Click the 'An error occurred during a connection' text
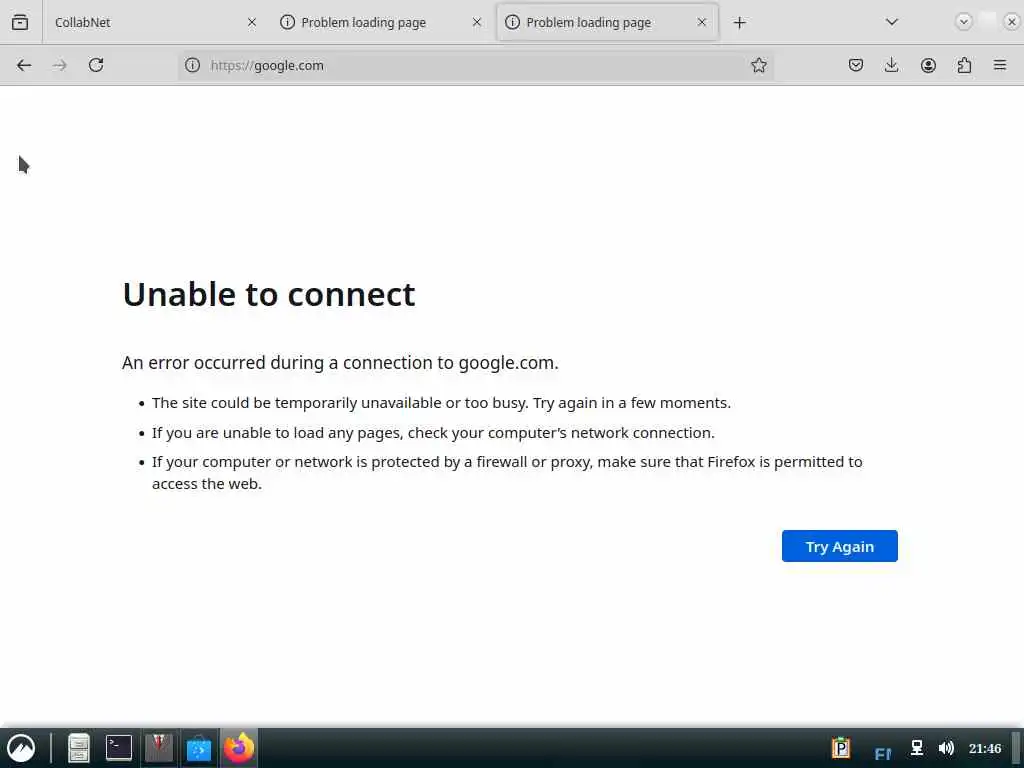The width and height of the screenshot is (1024, 768). point(340,362)
